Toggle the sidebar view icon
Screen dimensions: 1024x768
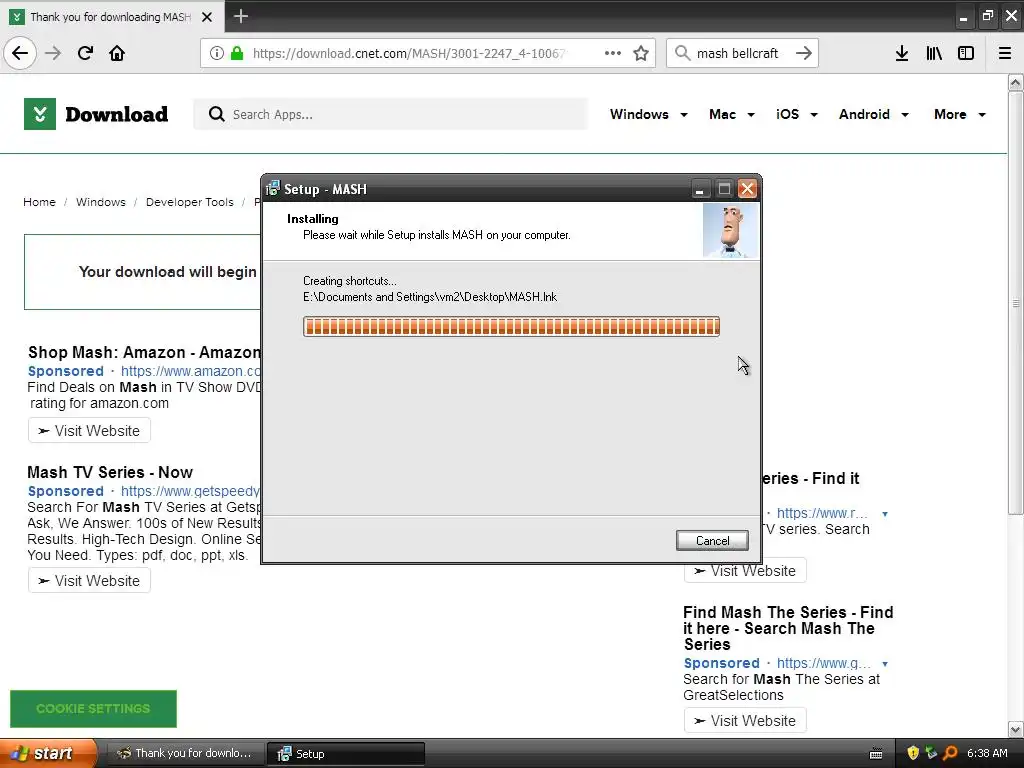[966, 53]
